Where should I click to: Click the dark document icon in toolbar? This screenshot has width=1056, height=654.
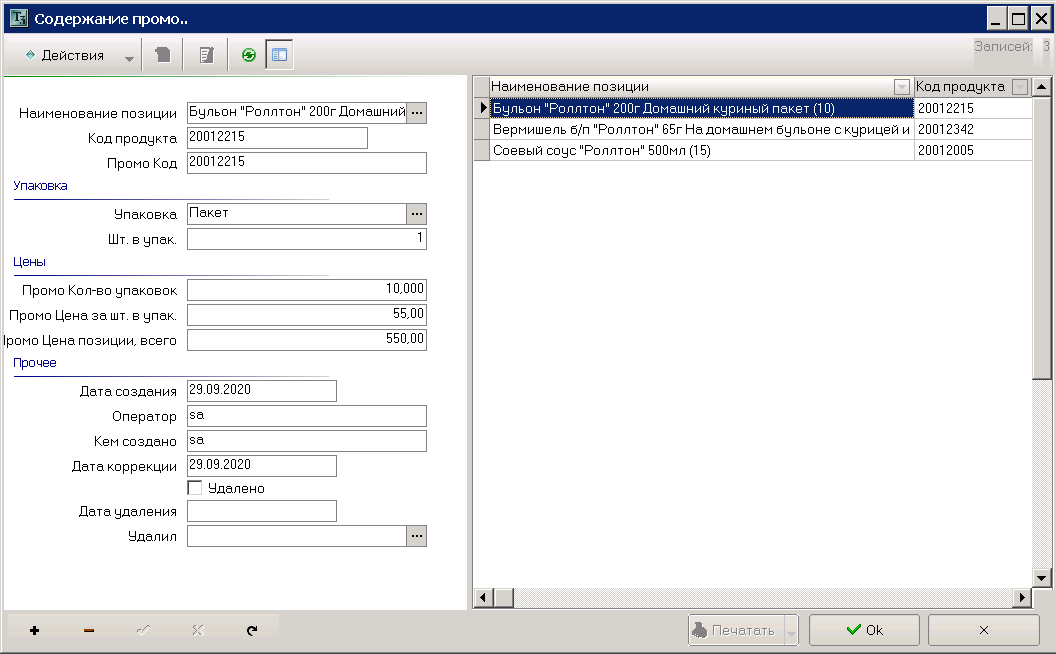coord(163,55)
